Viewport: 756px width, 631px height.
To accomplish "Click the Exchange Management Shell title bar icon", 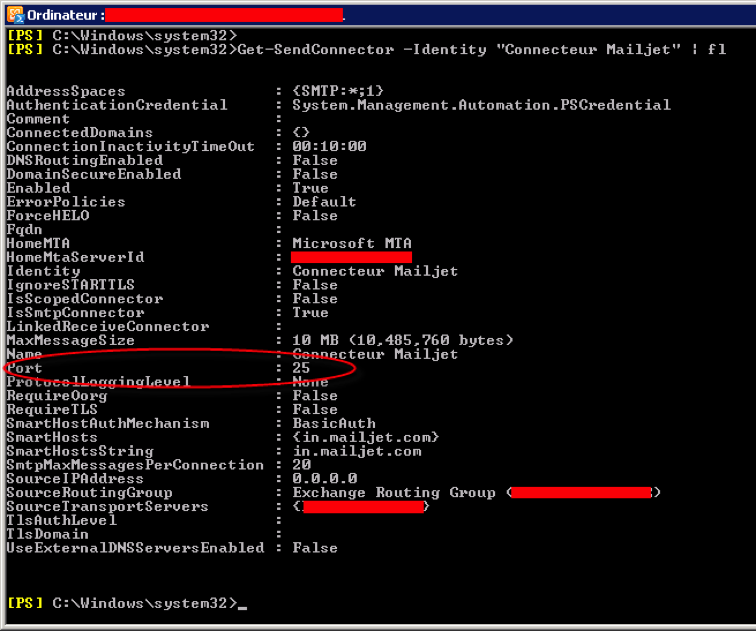I will pyautogui.click(x=15, y=15).
